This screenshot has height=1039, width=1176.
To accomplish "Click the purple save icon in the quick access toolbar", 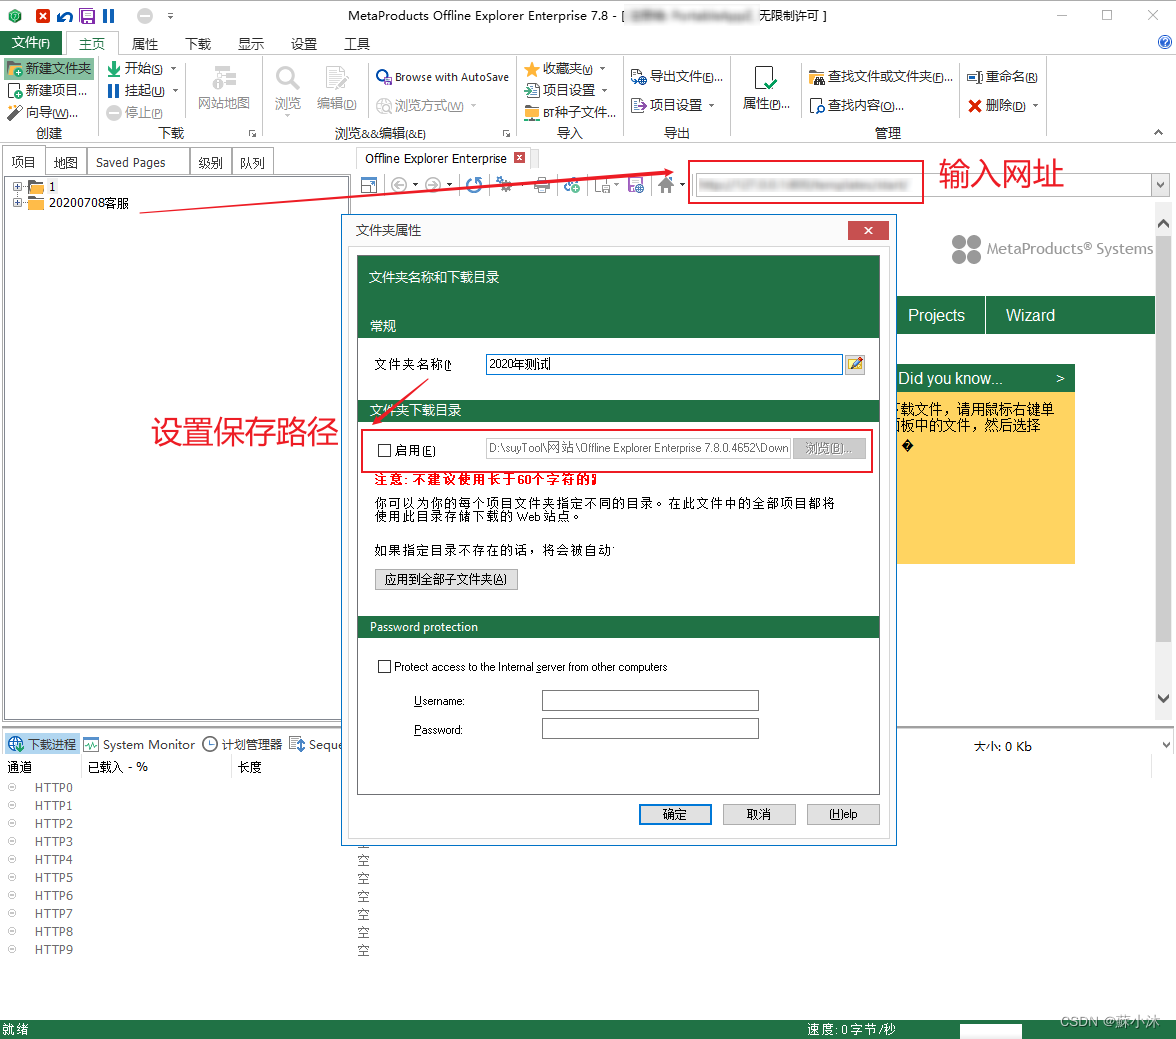I will (x=87, y=16).
